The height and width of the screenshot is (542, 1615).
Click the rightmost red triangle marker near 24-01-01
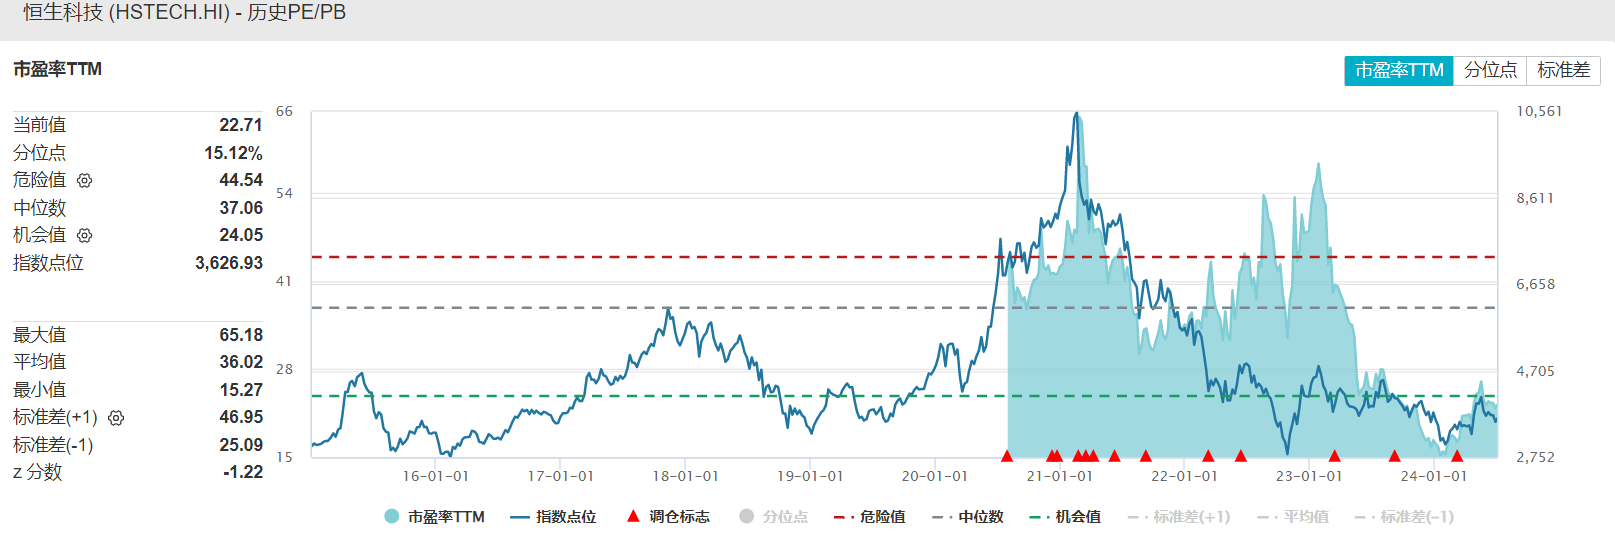pos(1456,456)
